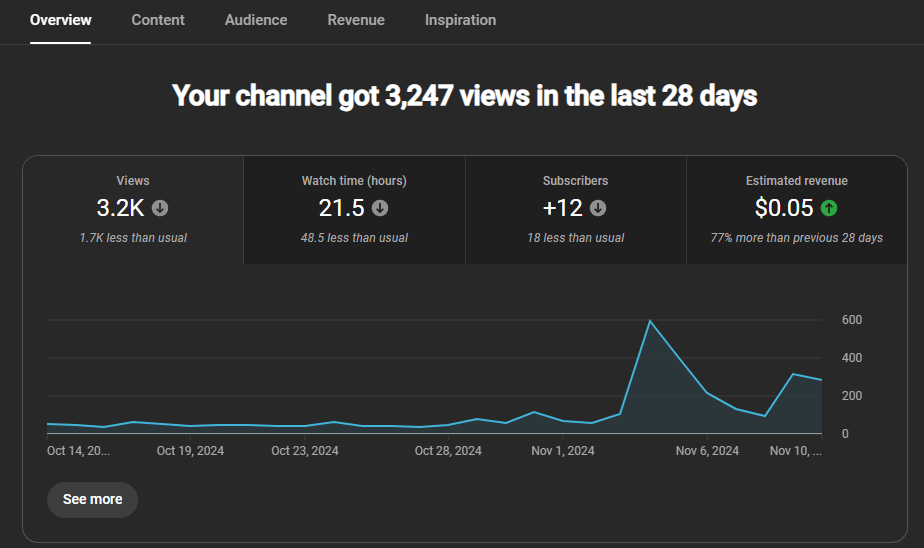Select the Views metric card title
The height and width of the screenshot is (548, 924).
(x=133, y=181)
